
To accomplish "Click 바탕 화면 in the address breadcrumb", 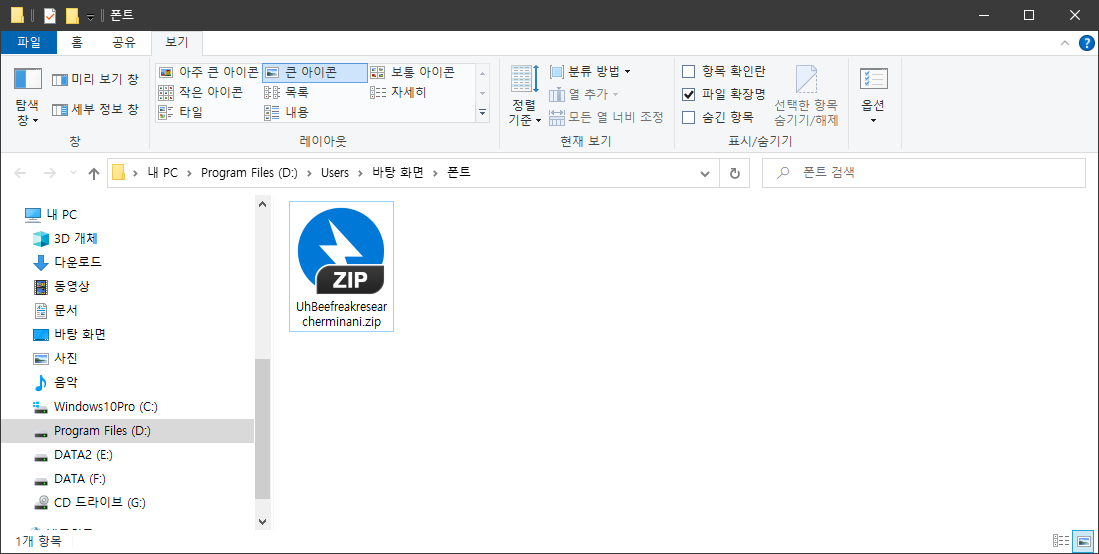I will pyautogui.click(x=398, y=173).
